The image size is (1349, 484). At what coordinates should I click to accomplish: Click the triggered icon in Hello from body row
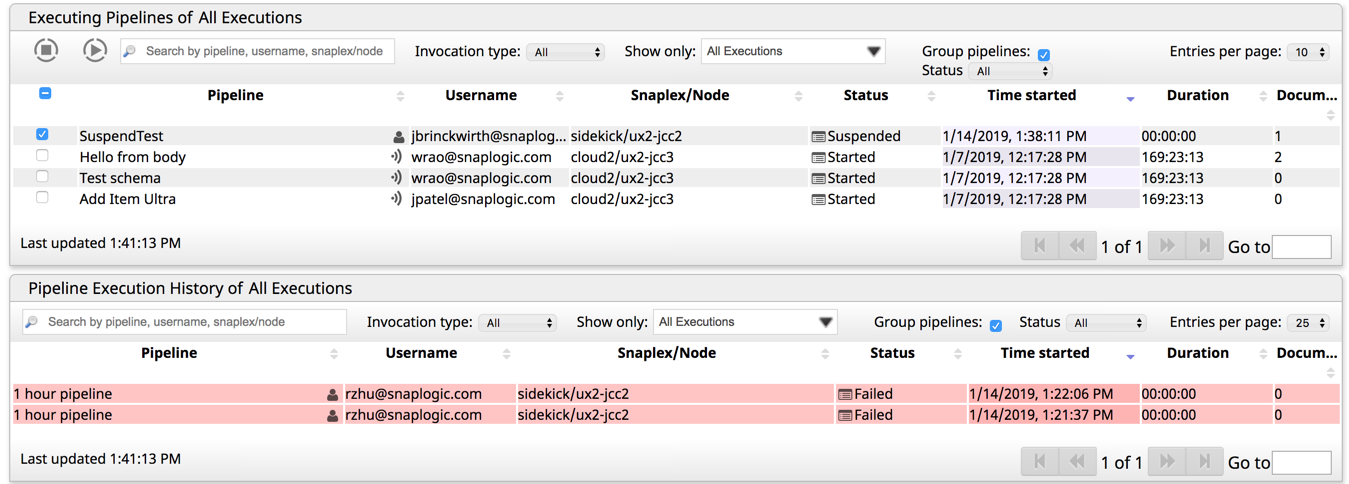point(397,157)
